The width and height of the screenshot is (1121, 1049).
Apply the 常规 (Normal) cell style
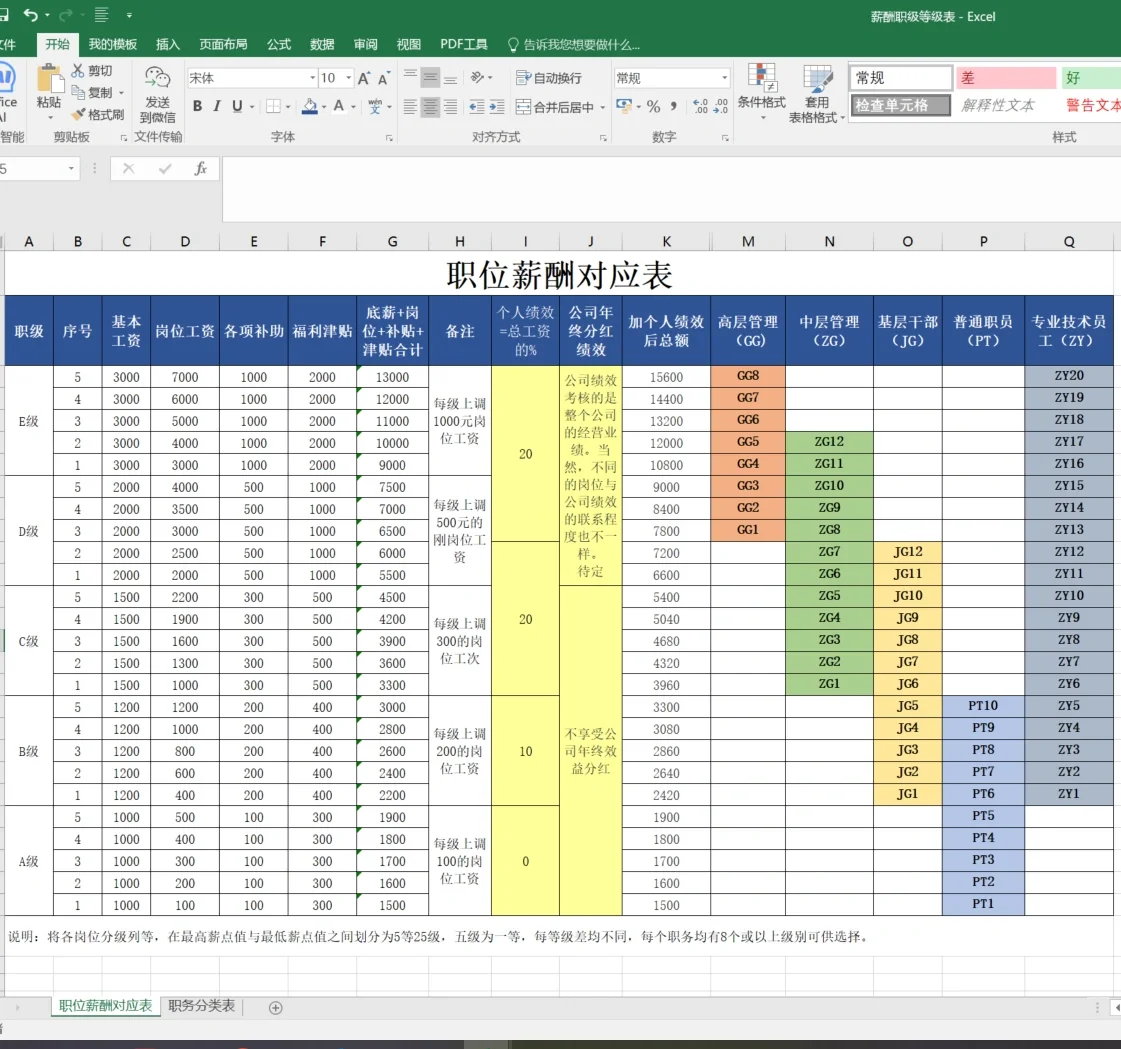[901, 77]
